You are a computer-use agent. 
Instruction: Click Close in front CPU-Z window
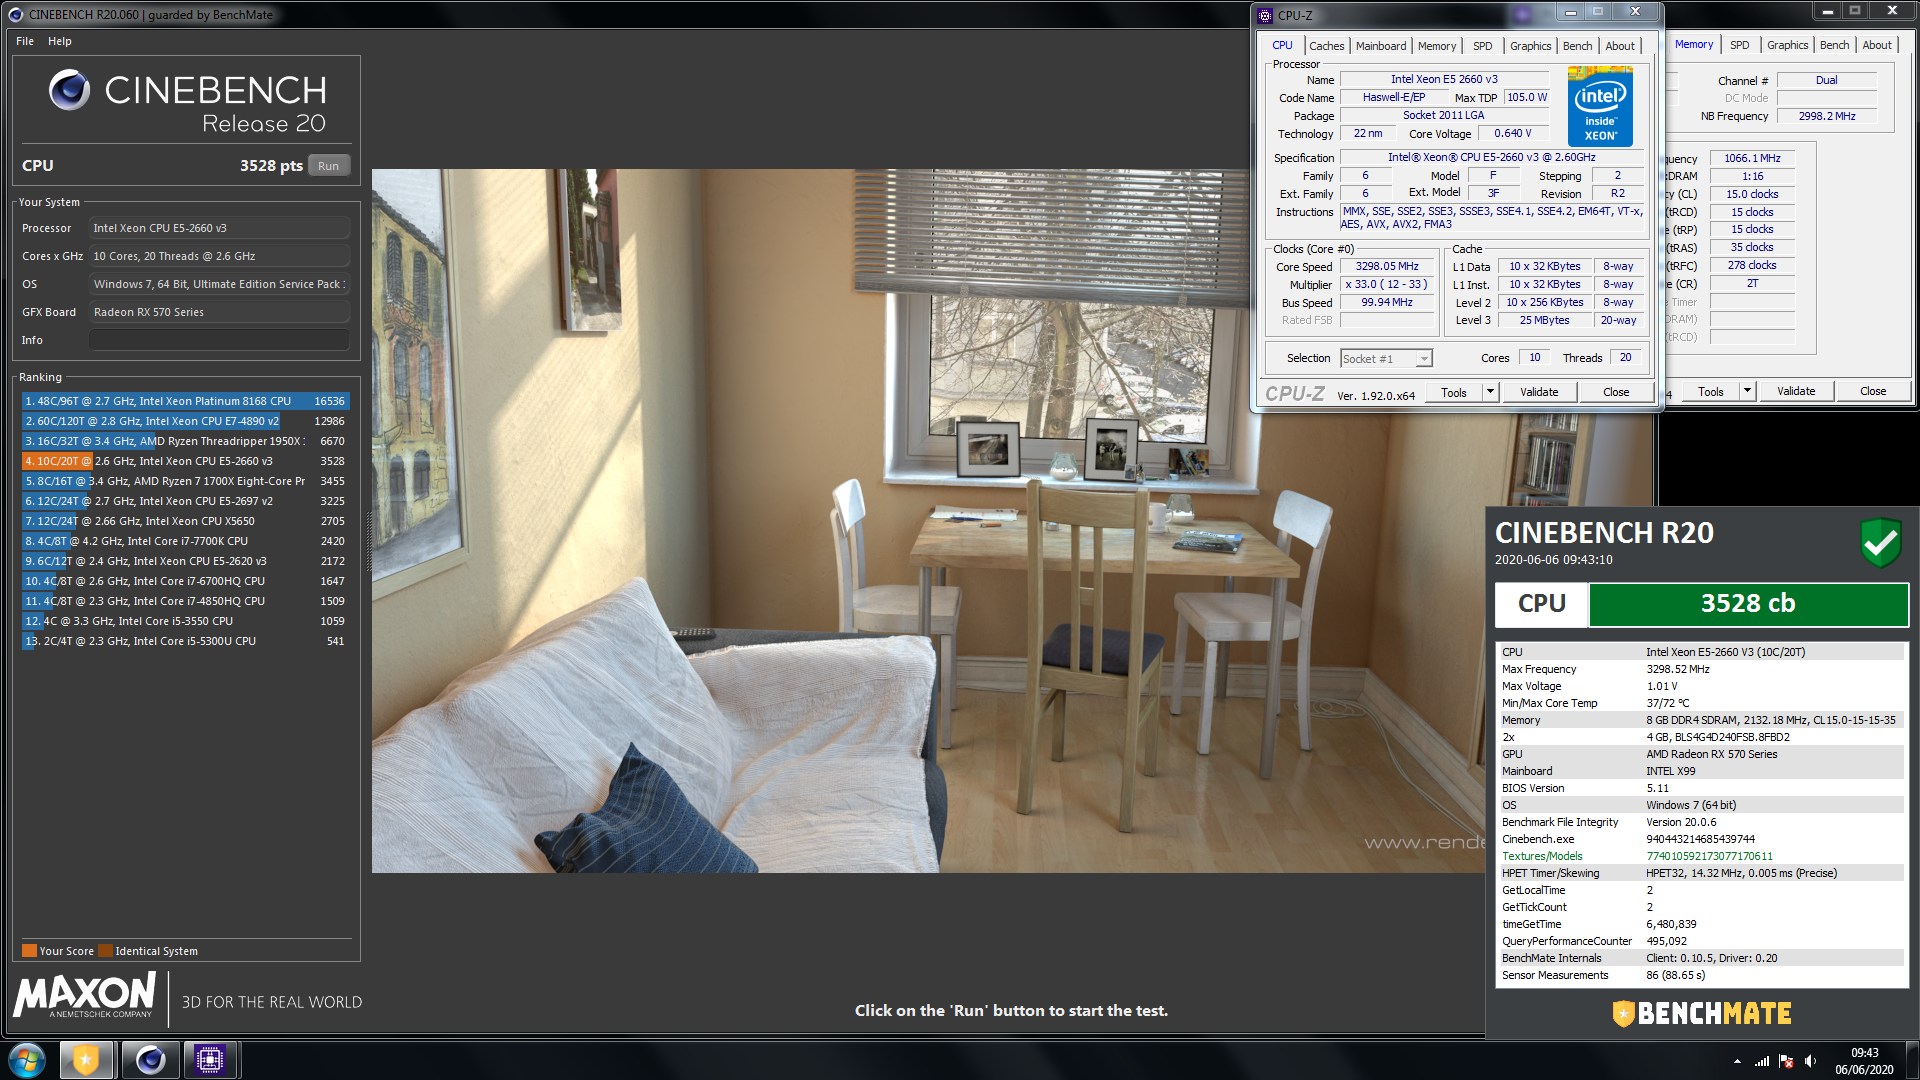click(x=1616, y=393)
